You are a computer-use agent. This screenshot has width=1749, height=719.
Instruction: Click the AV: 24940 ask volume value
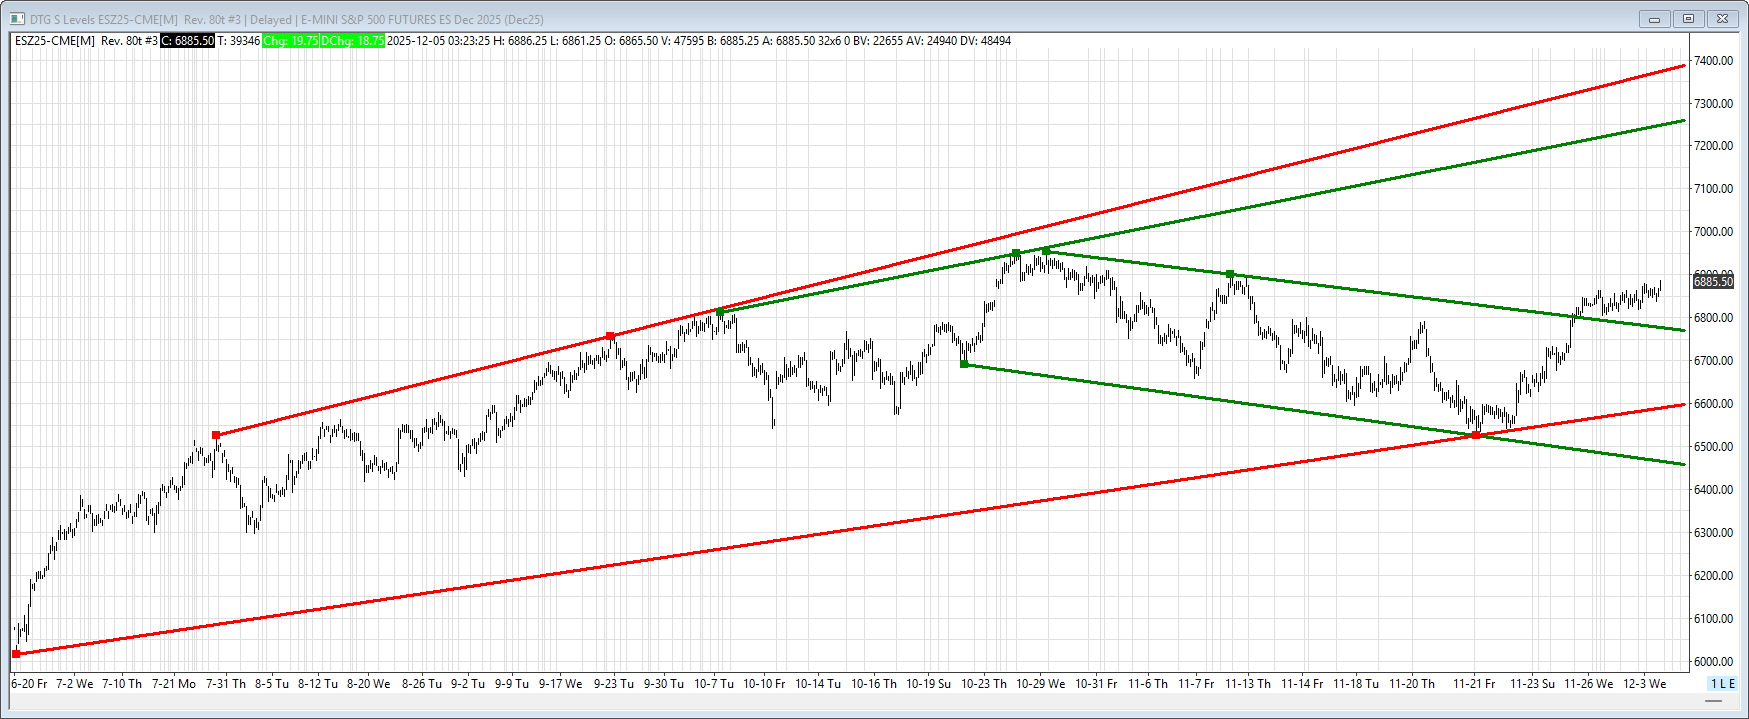point(932,41)
